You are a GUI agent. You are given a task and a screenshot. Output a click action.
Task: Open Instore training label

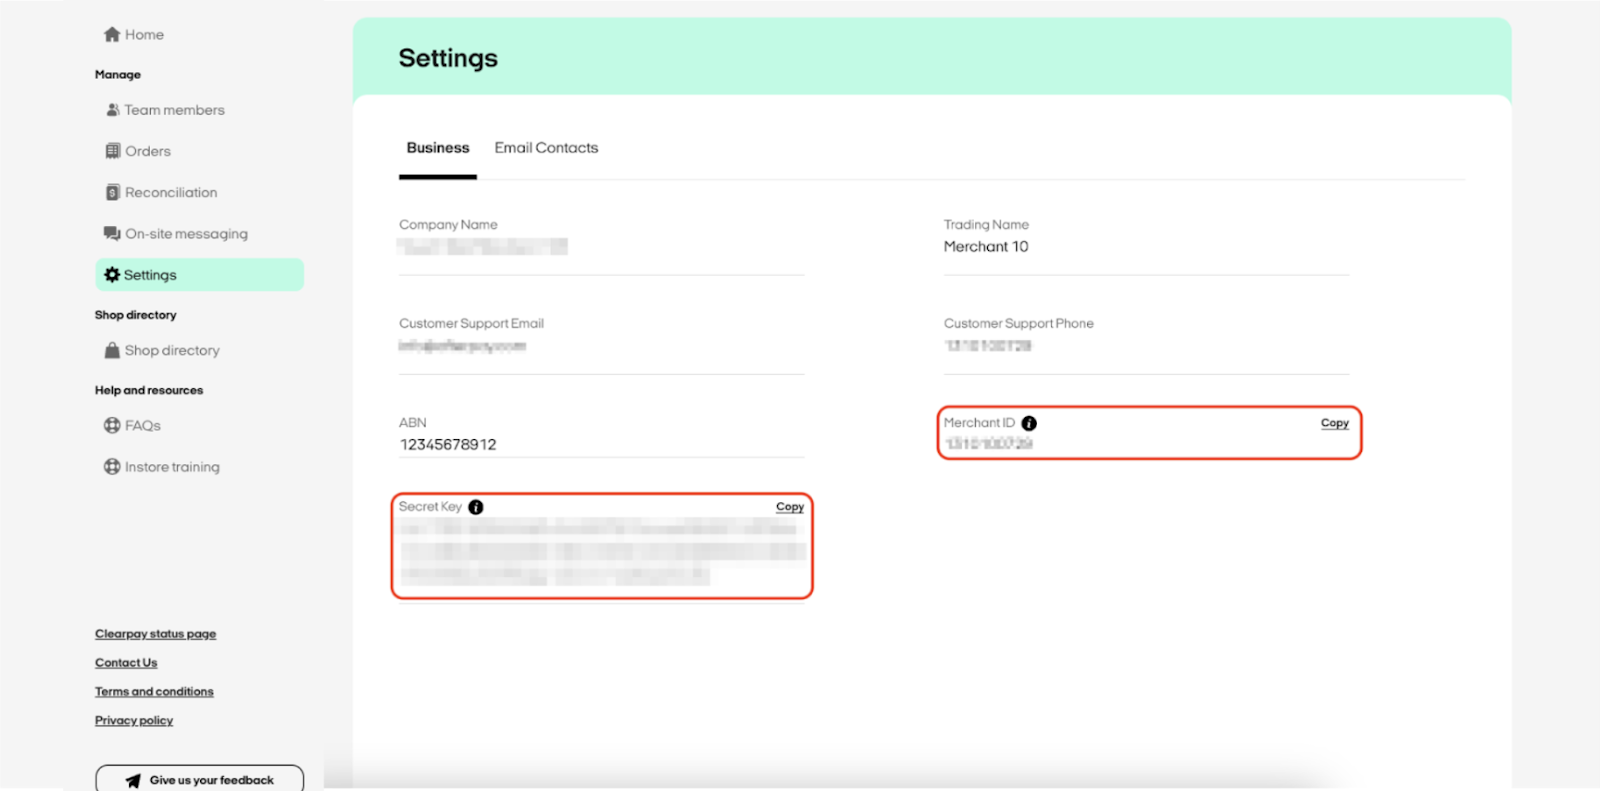(x=172, y=467)
